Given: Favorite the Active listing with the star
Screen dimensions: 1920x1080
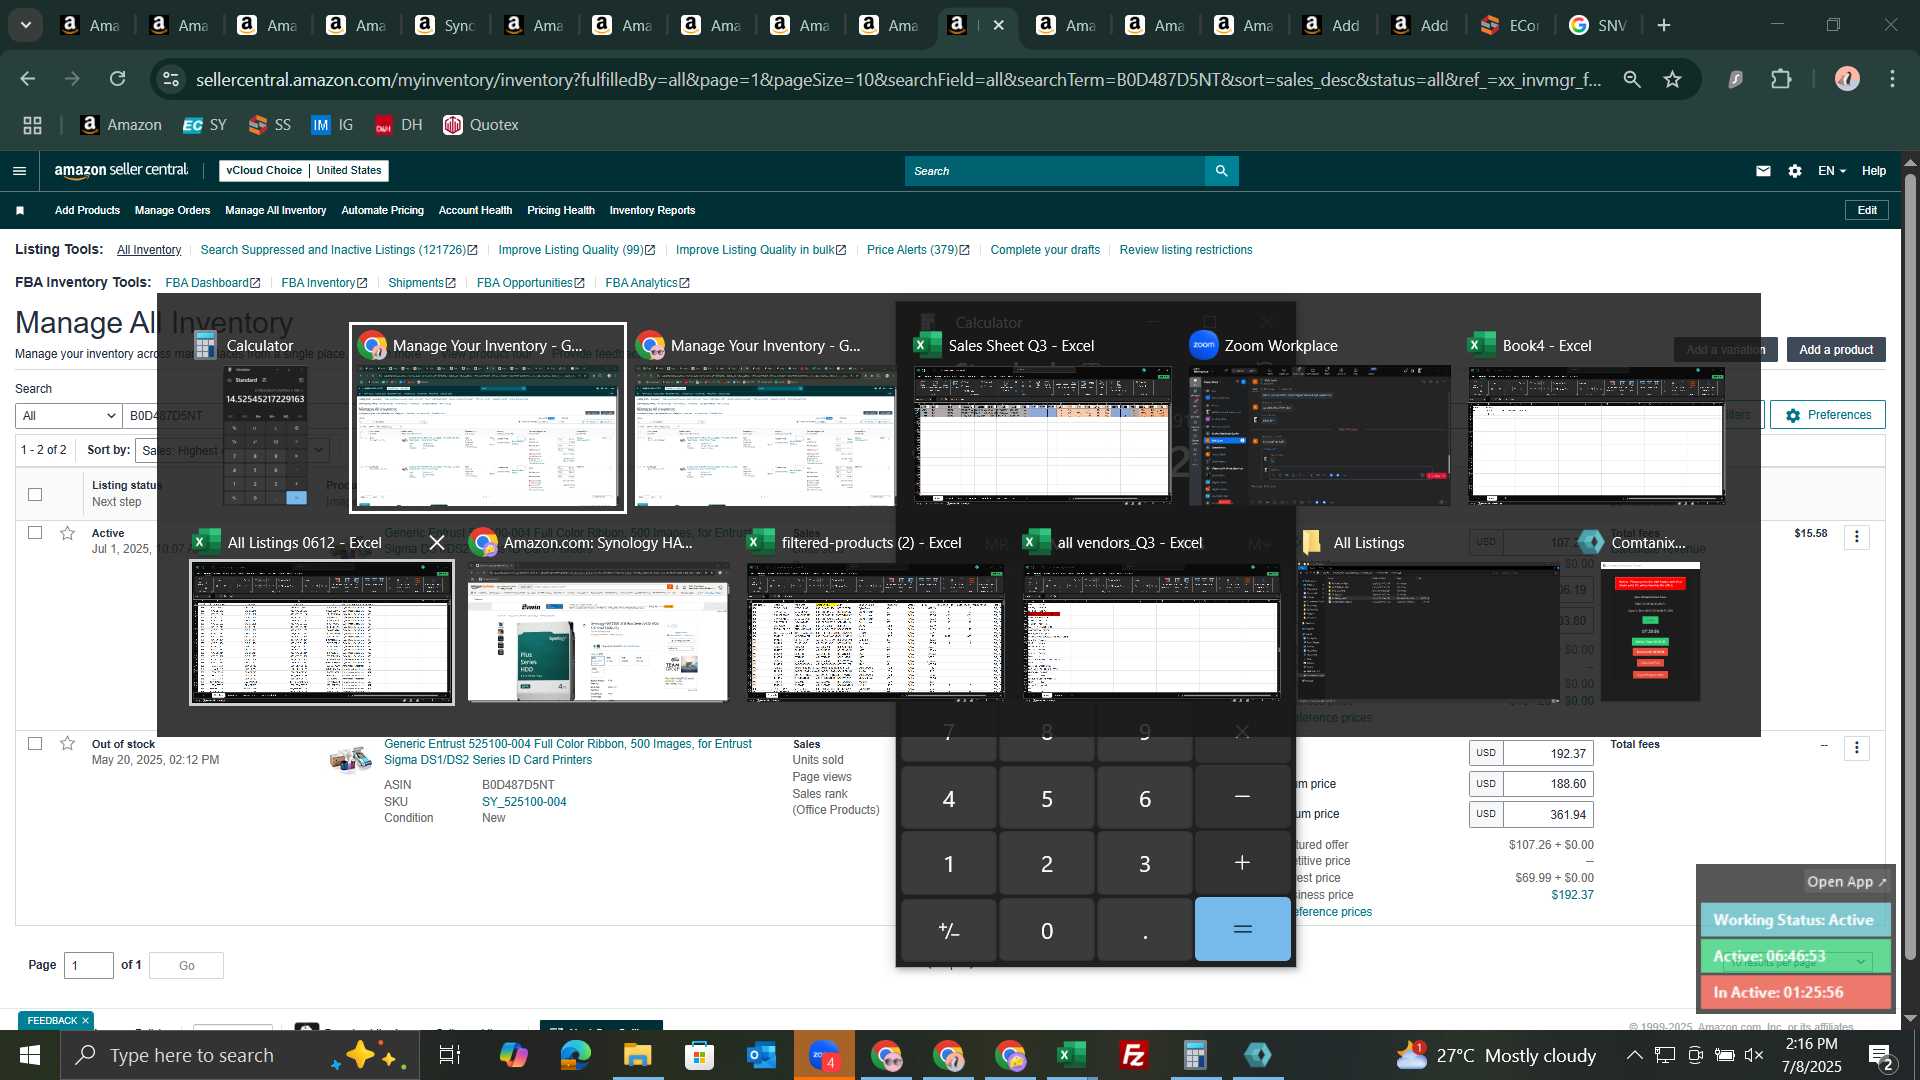Looking at the screenshot, I should coord(67,533).
